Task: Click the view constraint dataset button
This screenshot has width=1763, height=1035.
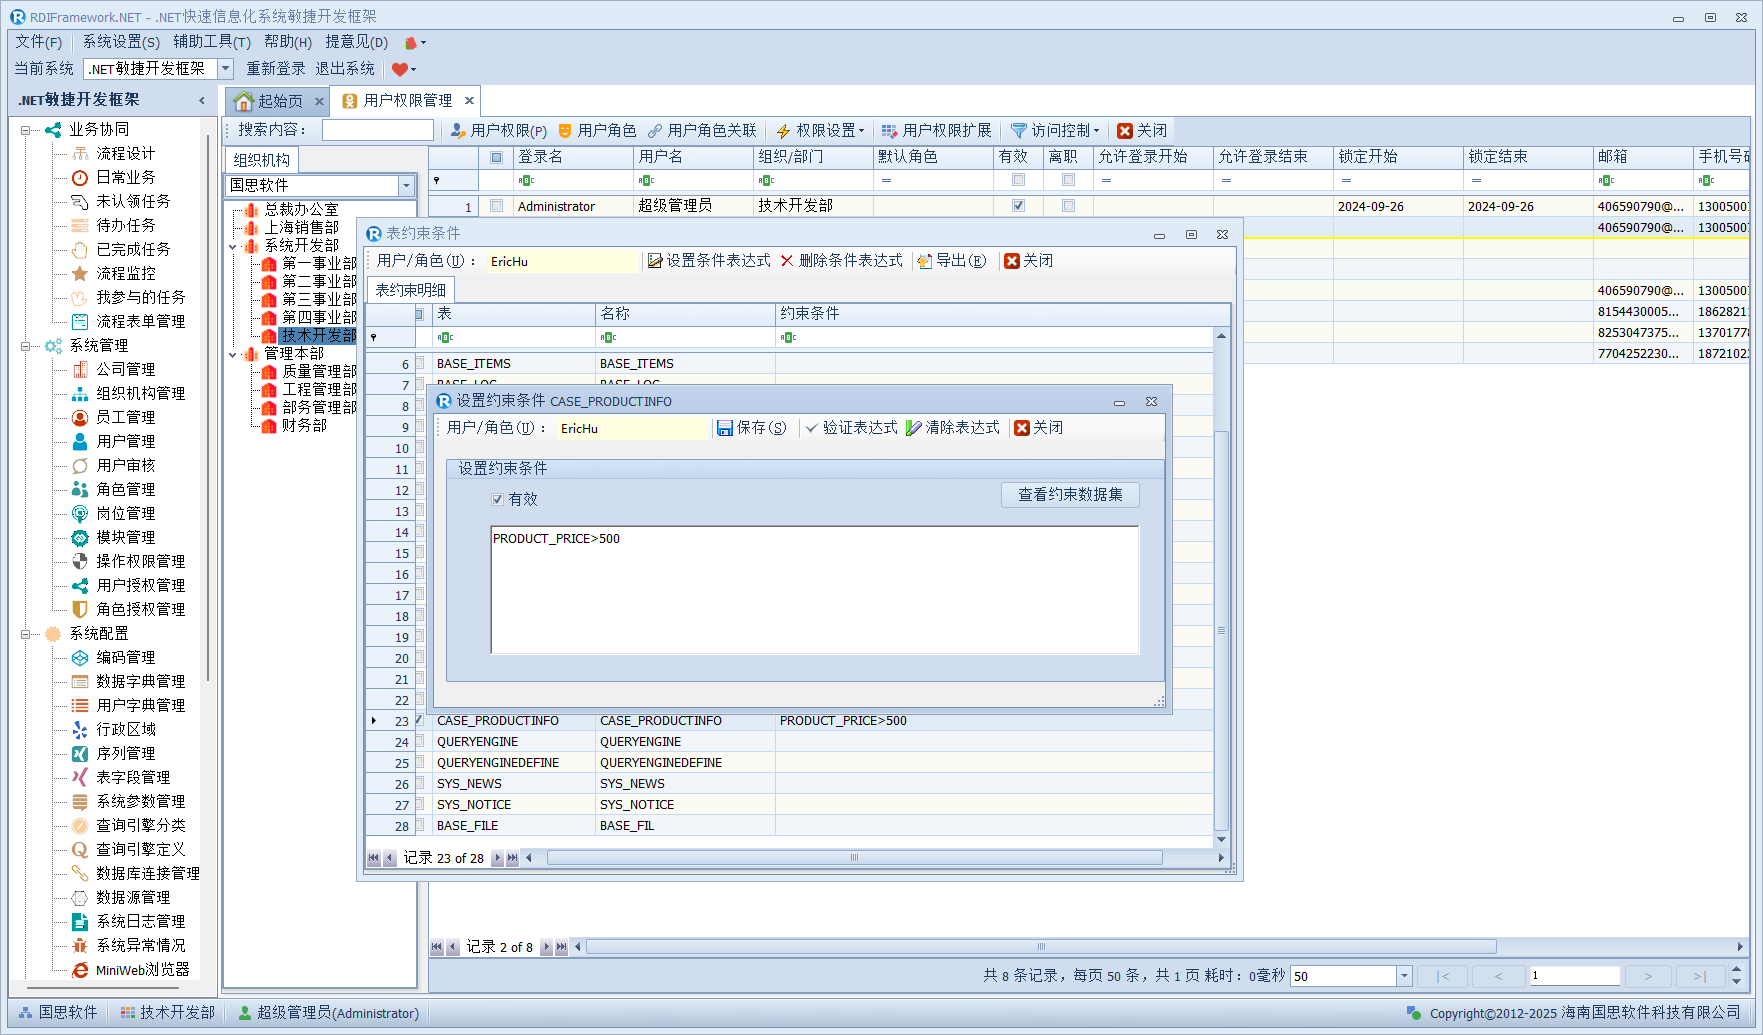Action: [1069, 495]
